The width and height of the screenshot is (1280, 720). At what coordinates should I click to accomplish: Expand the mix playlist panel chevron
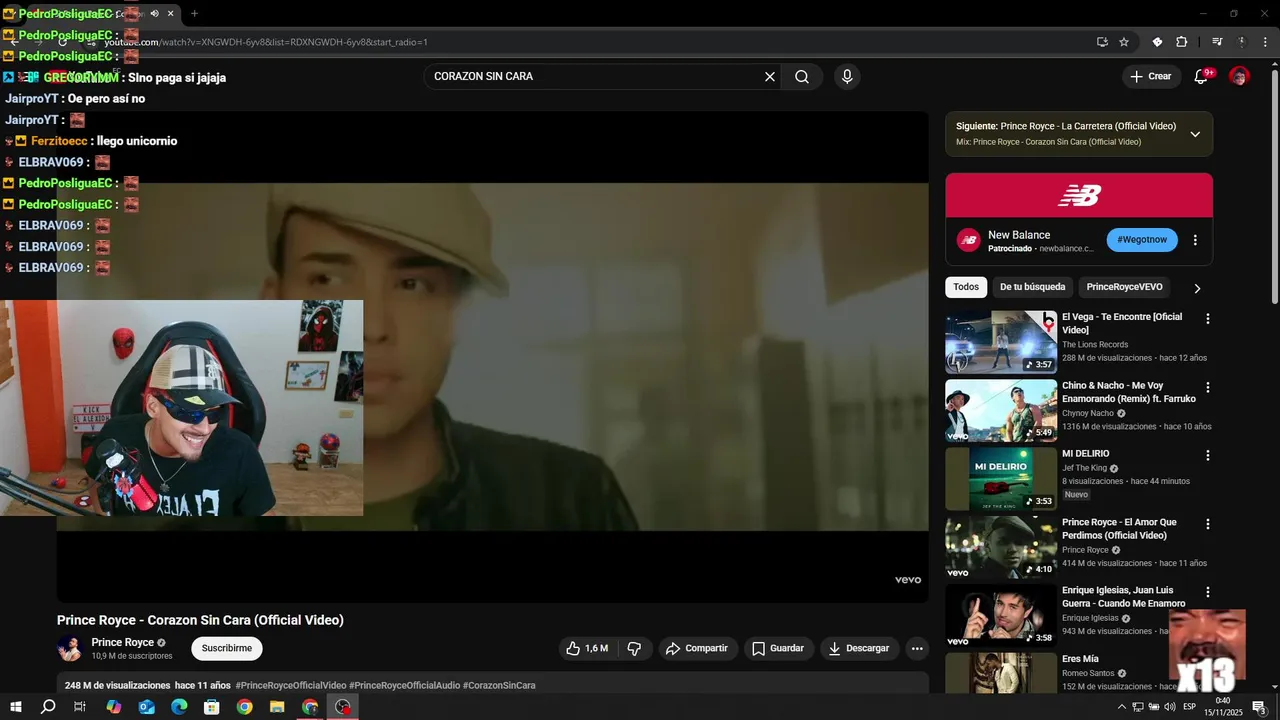click(x=1195, y=134)
